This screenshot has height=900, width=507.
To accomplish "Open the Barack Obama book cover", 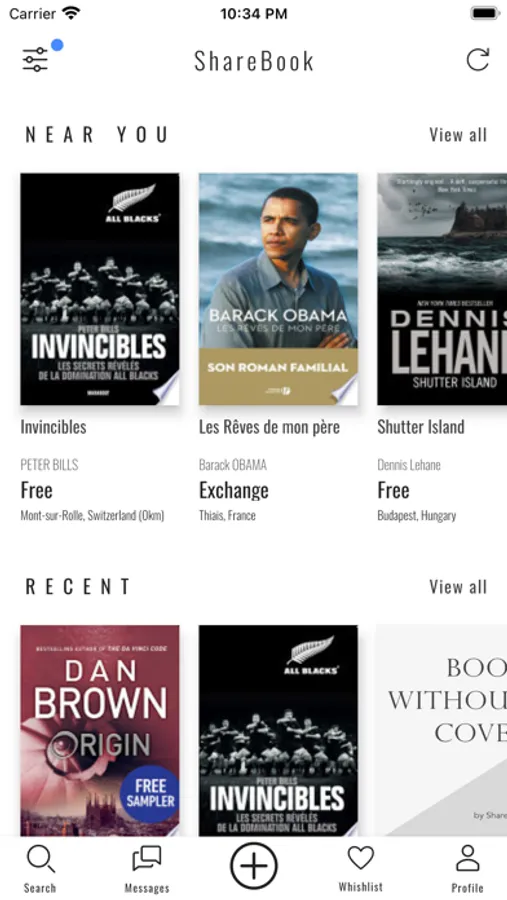I will [278, 289].
